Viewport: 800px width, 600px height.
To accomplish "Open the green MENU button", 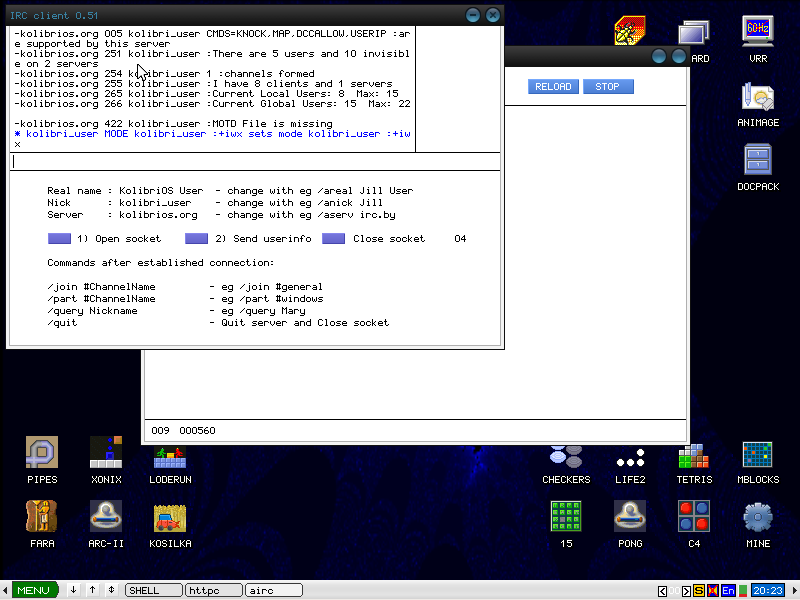I will 34,590.
